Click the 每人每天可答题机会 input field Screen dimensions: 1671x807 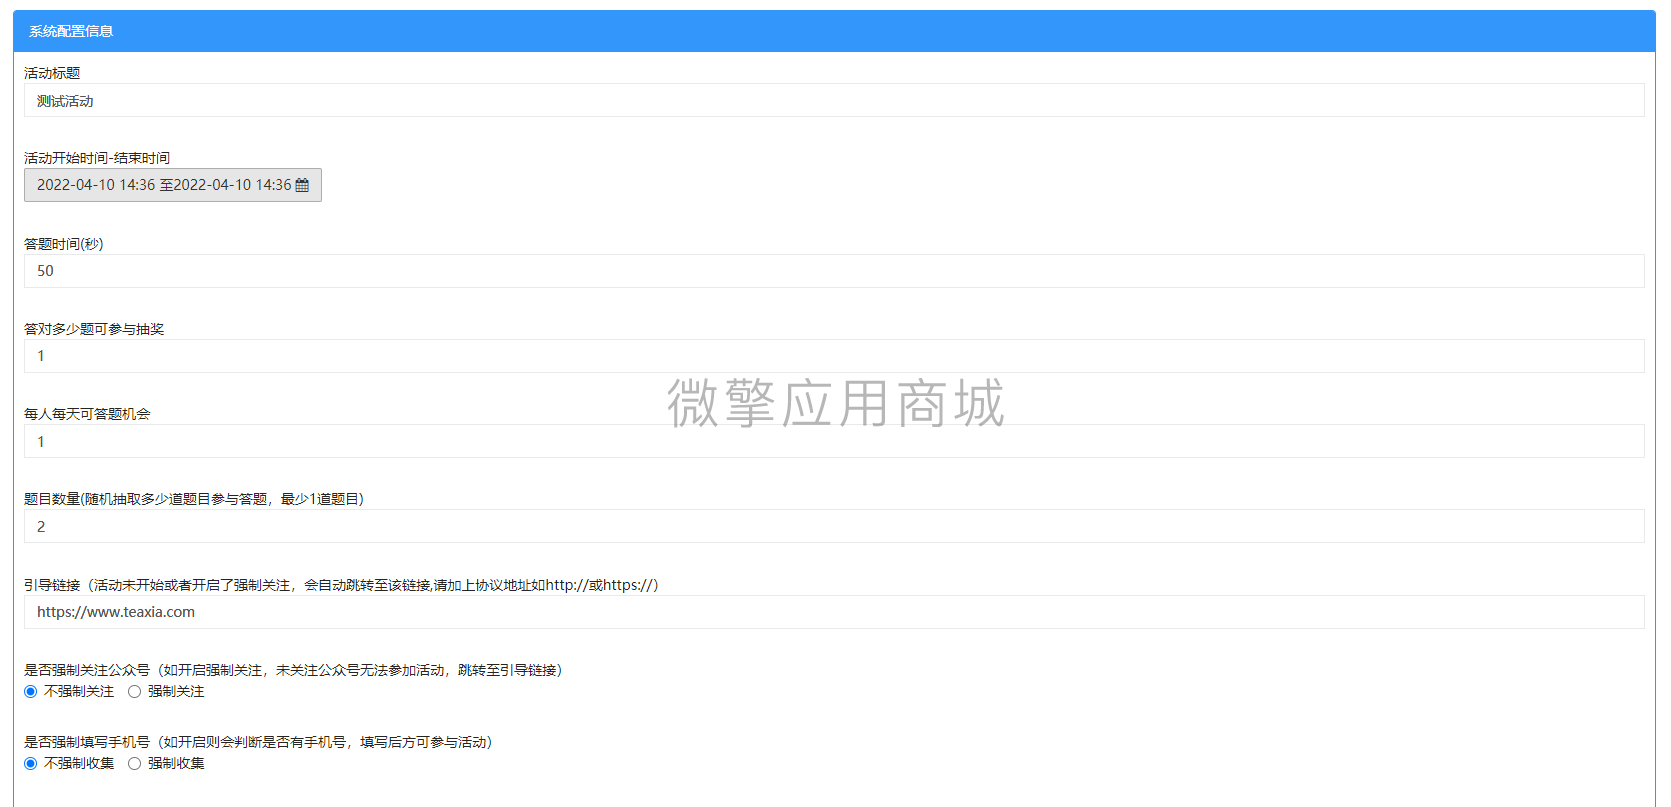click(834, 441)
